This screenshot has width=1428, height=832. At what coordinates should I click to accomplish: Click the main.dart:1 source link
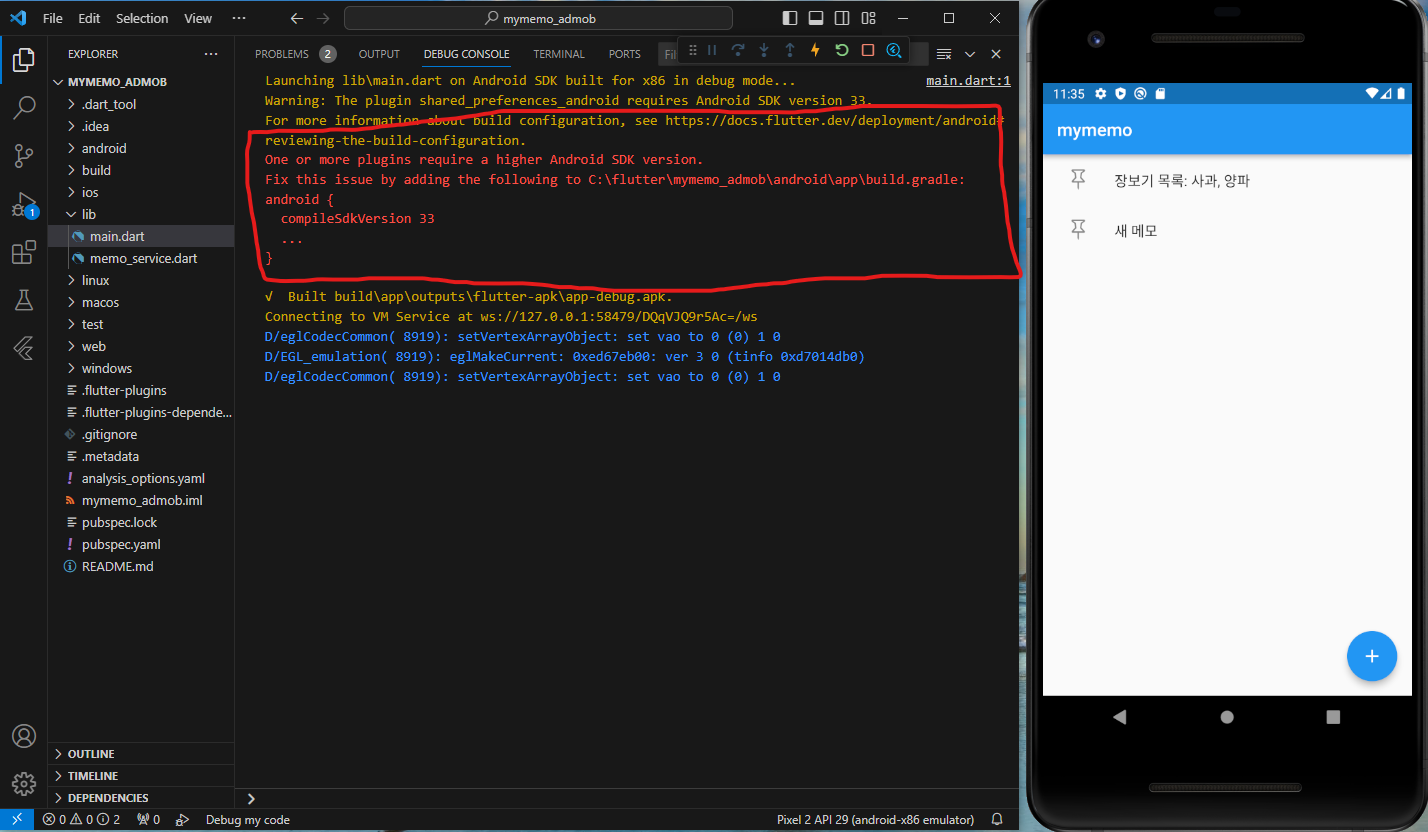click(x=968, y=81)
